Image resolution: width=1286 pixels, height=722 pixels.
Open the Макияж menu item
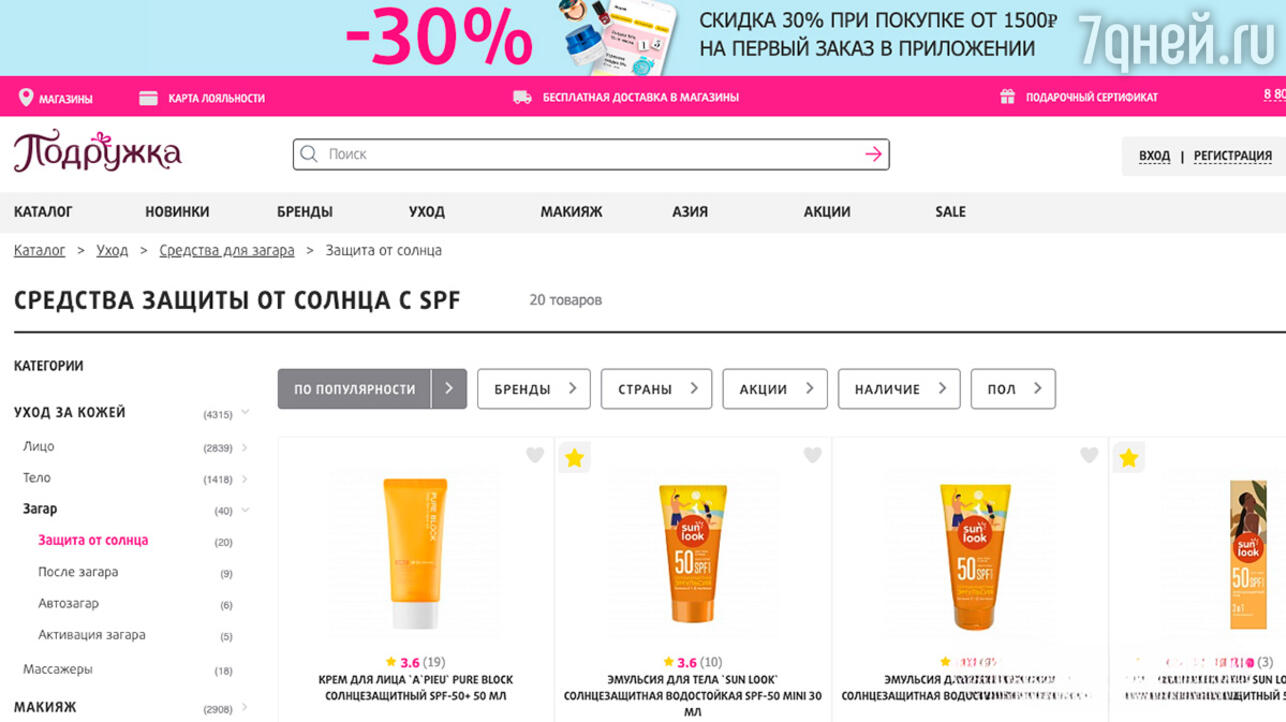571,212
